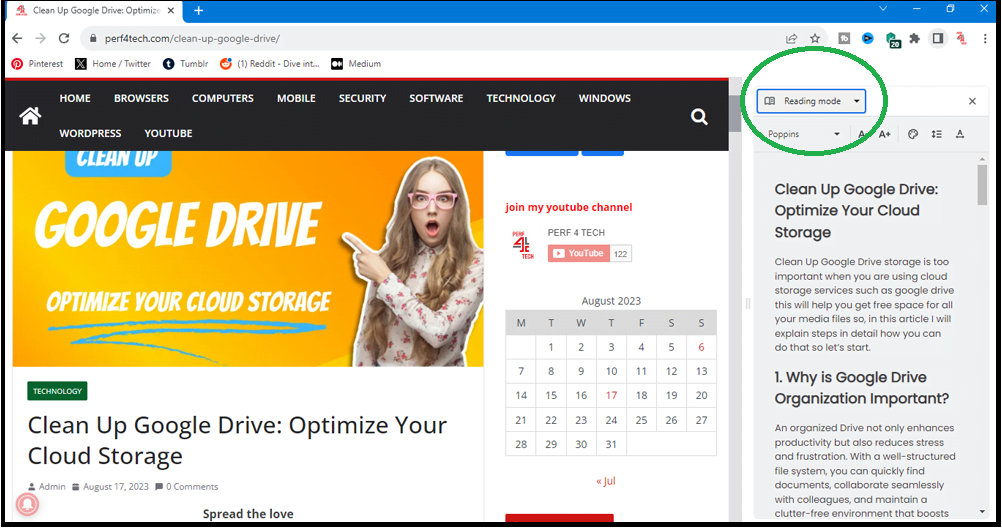Open the Poppins font dropdown
The width and height of the screenshot is (1002, 530).
[x=804, y=134]
